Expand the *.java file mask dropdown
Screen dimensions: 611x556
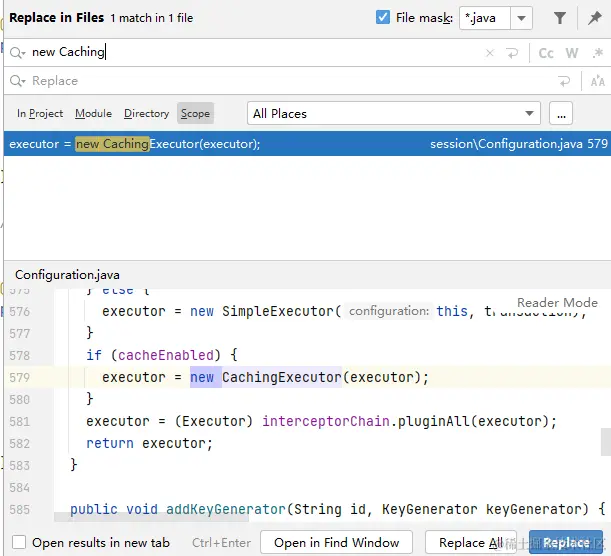521,18
